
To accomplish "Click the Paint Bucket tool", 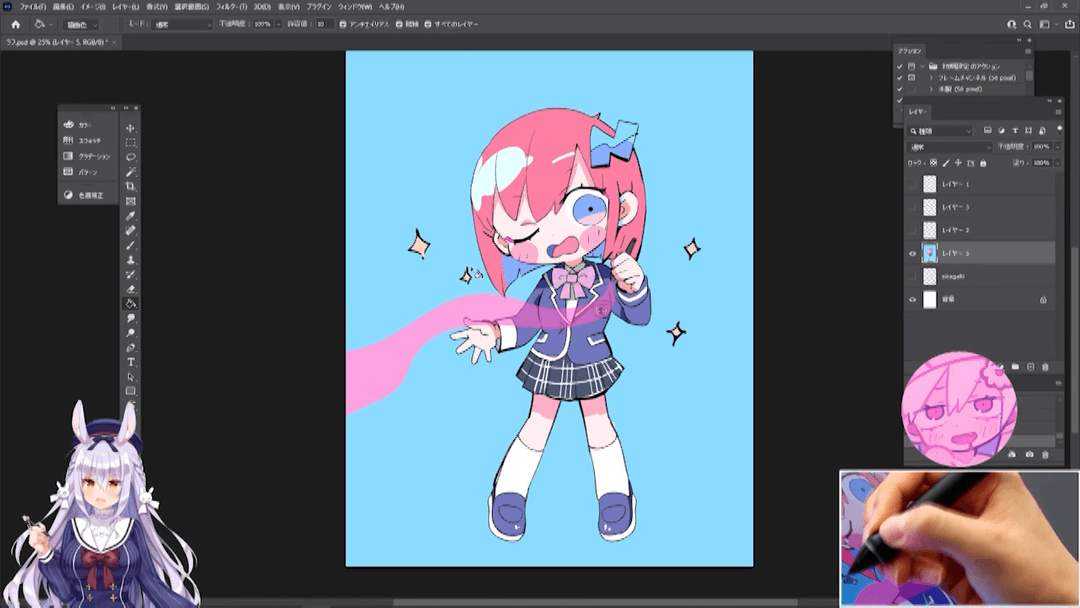I will click(x=131, y=303).
